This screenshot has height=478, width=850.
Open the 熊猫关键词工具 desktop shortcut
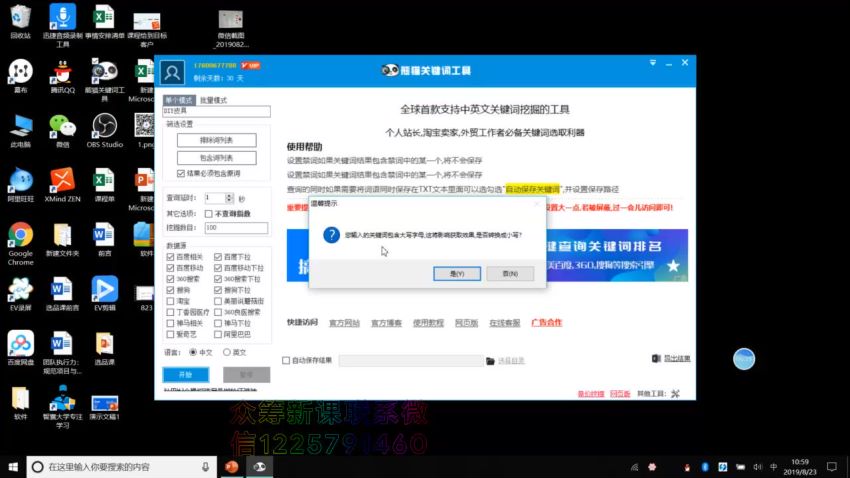pyautogui.click(x=105, y=80)
